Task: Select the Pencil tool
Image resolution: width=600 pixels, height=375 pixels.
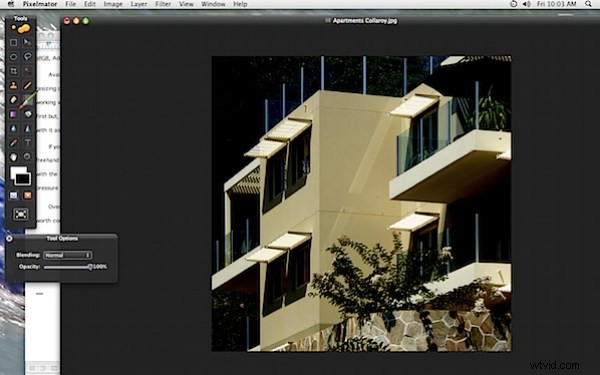Action: point(28,85)
